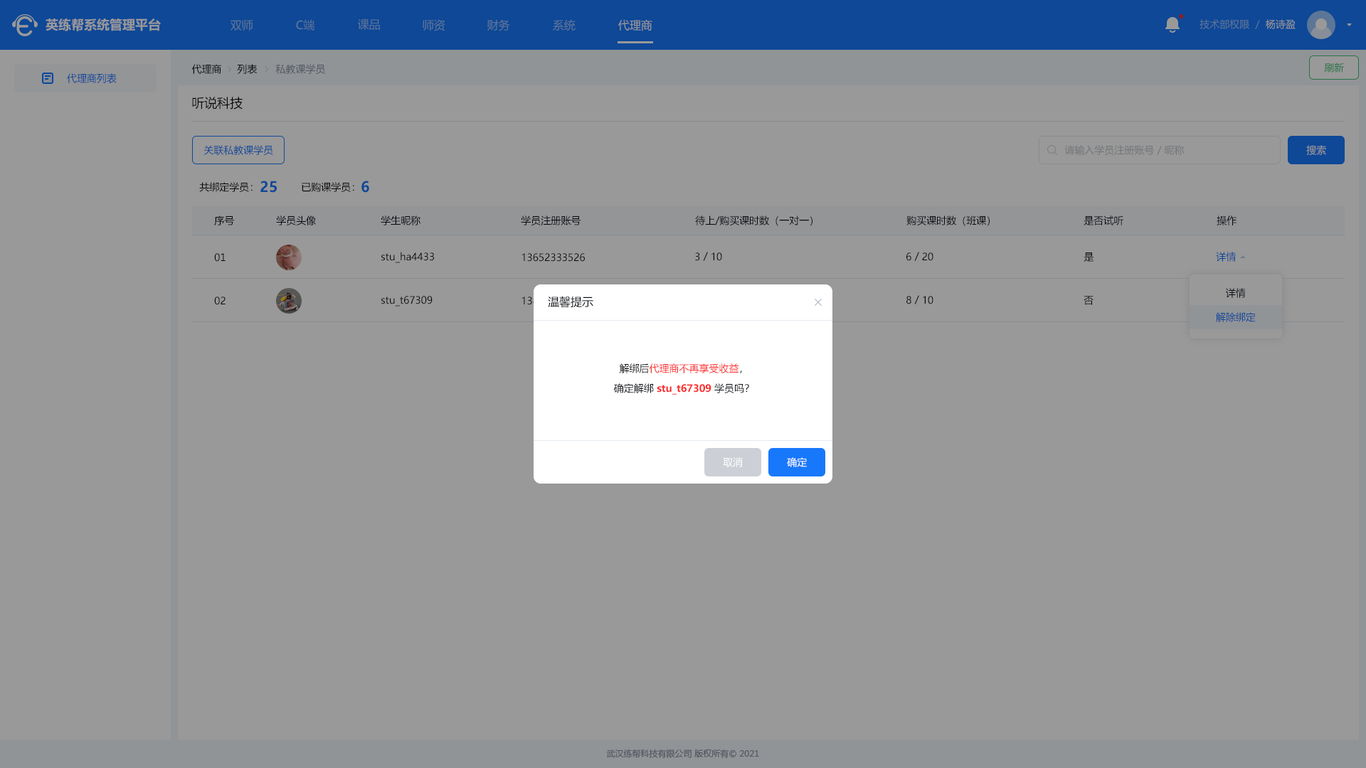This screenshot has width=1366, height=768.
Task: Click the account number 13652333526
Action: click(553, 257)
